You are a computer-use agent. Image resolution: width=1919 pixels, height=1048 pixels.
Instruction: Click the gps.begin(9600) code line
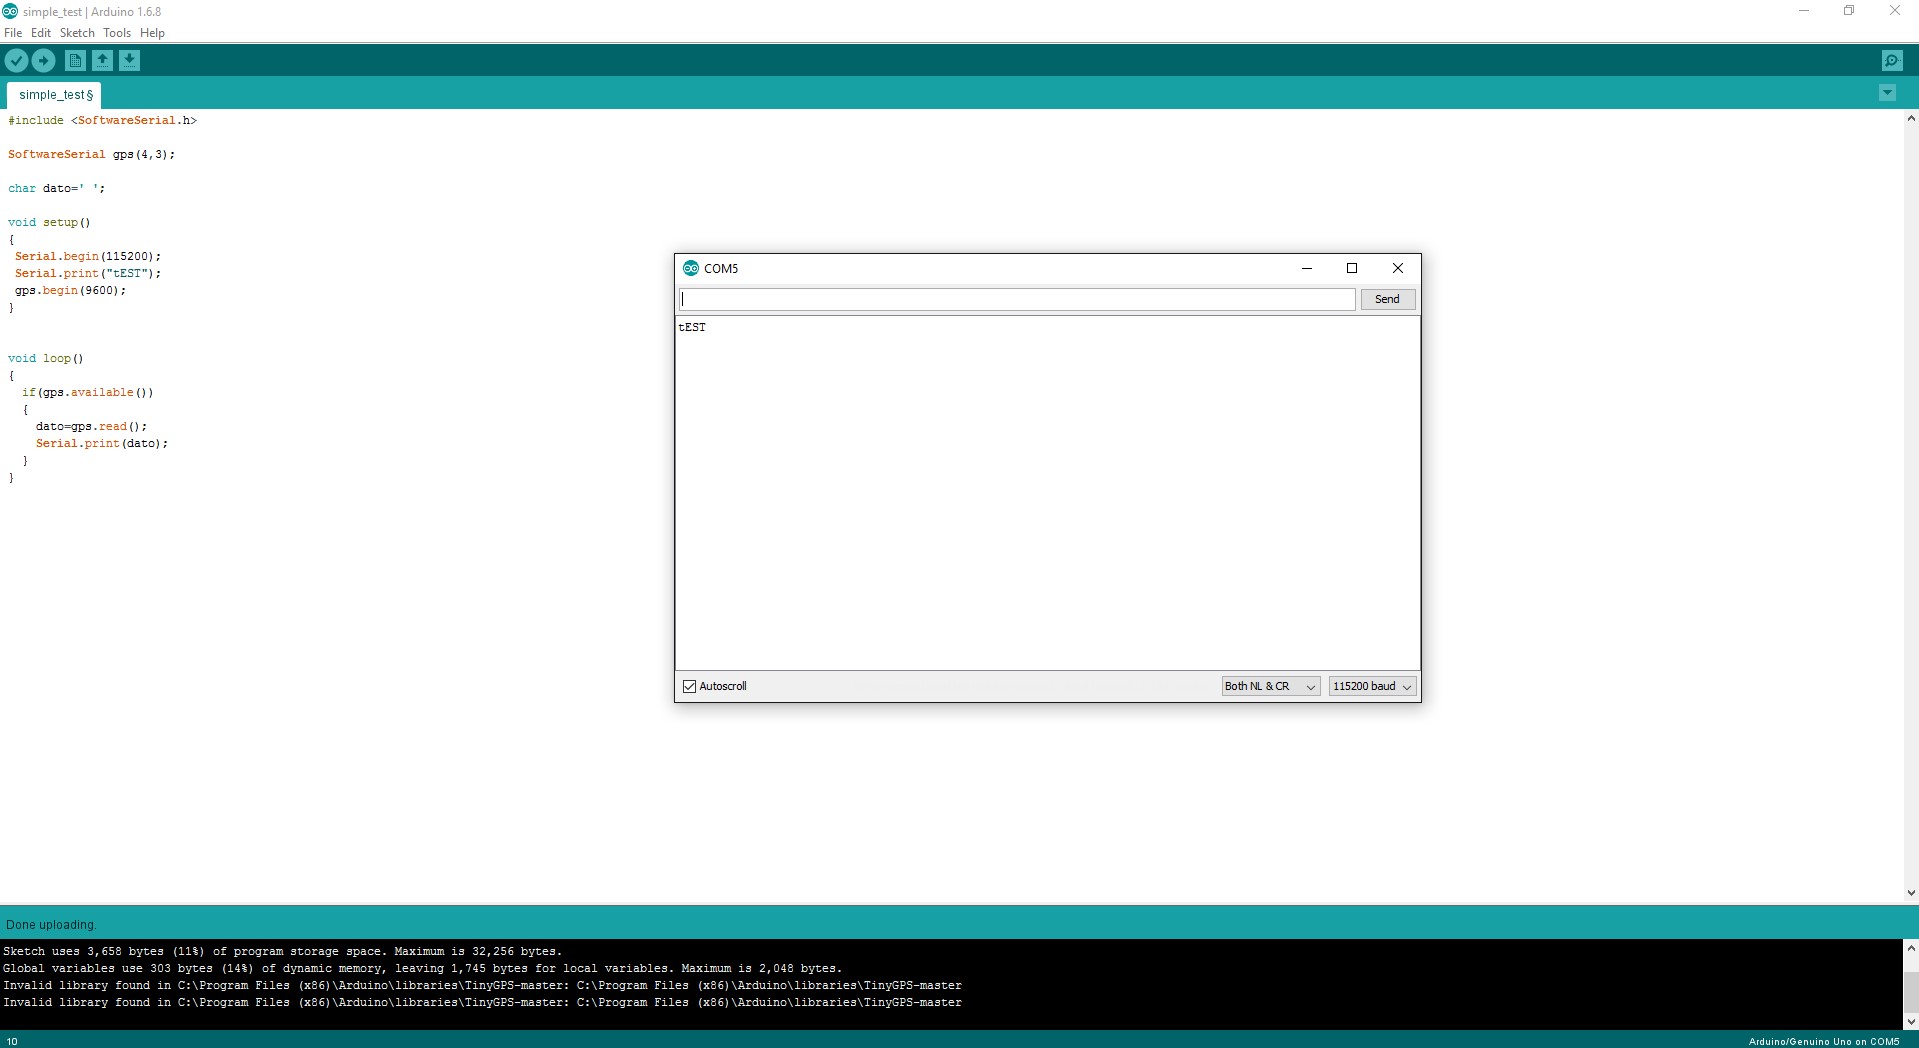pyautogui.click(x=70, y=290)
